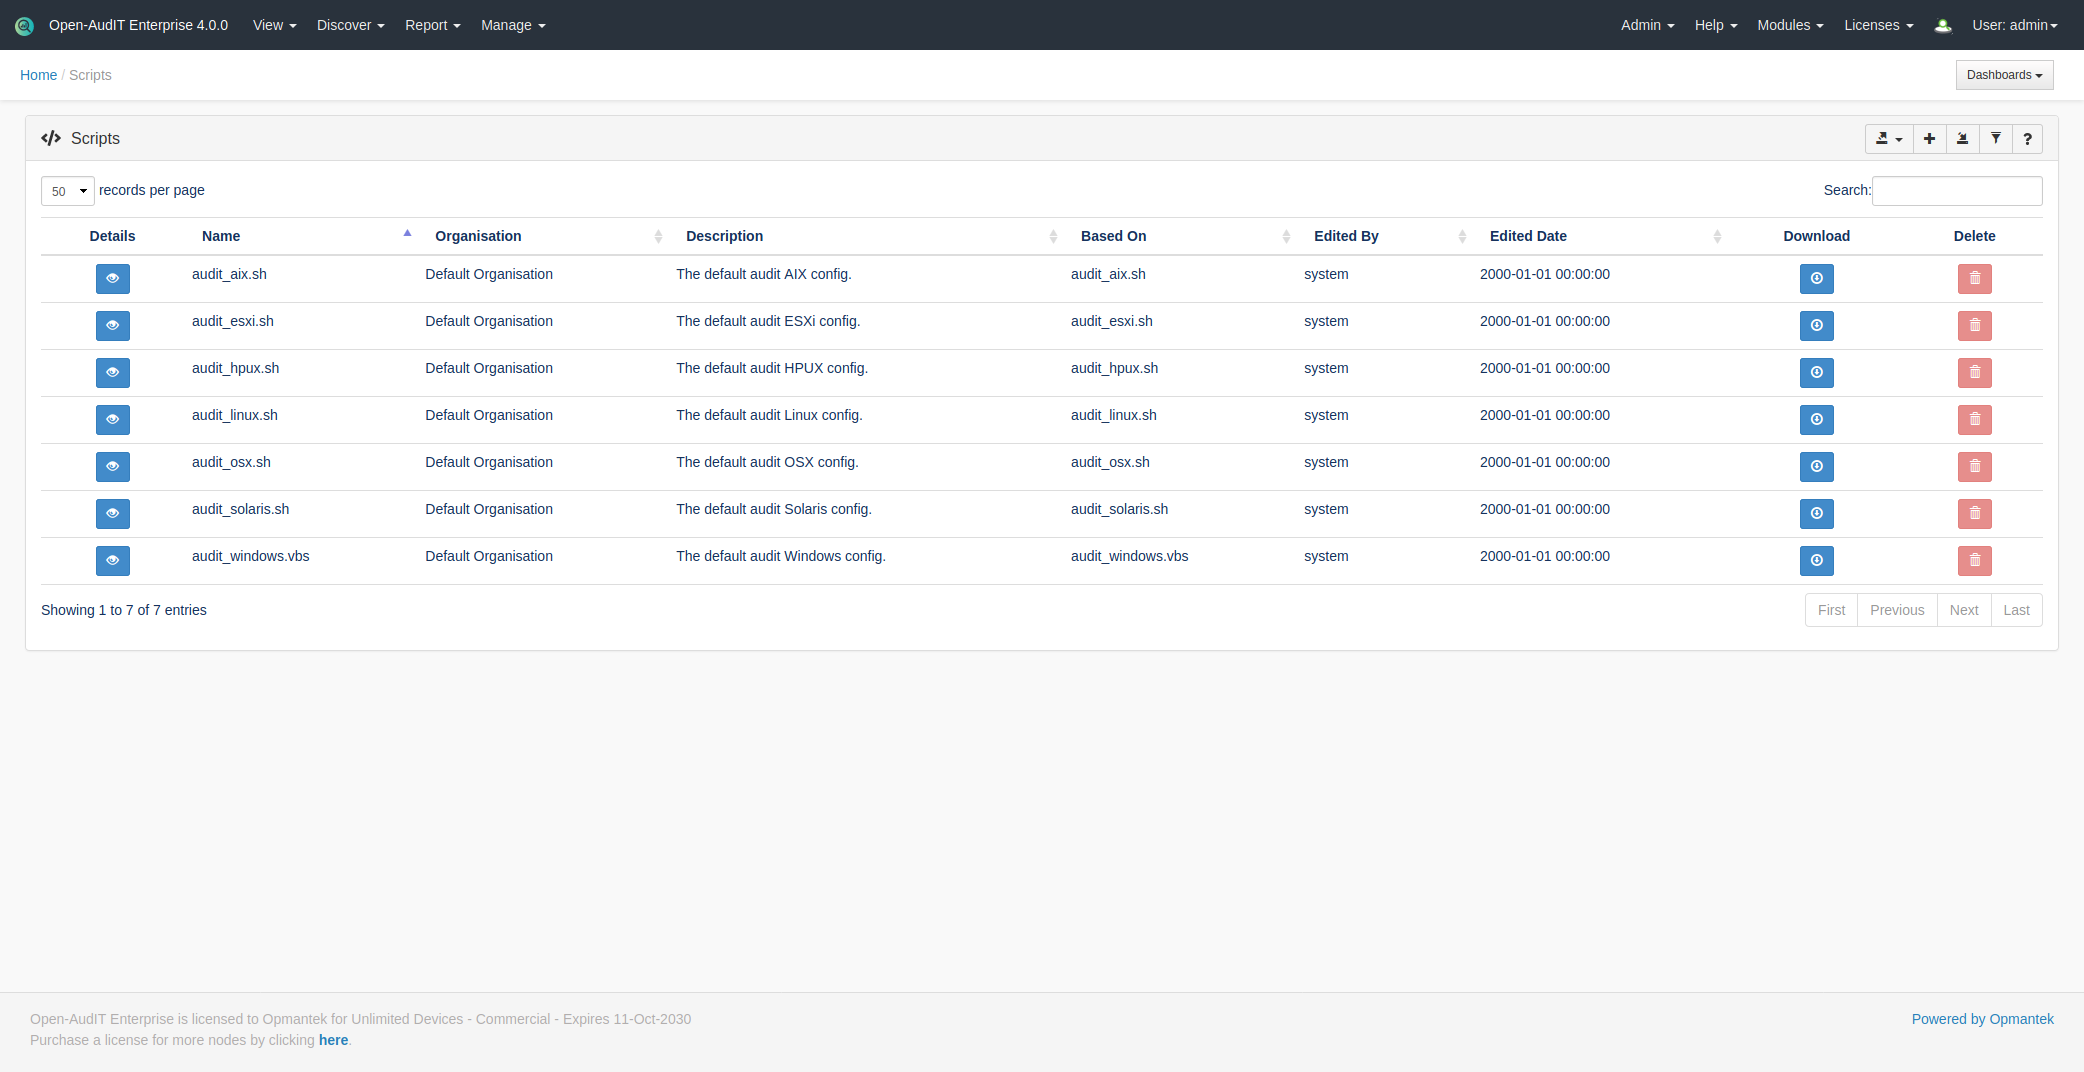Download the audit_esxi.sh script
This screenshot has height=1072, width=2084.
coord(1817,326)
